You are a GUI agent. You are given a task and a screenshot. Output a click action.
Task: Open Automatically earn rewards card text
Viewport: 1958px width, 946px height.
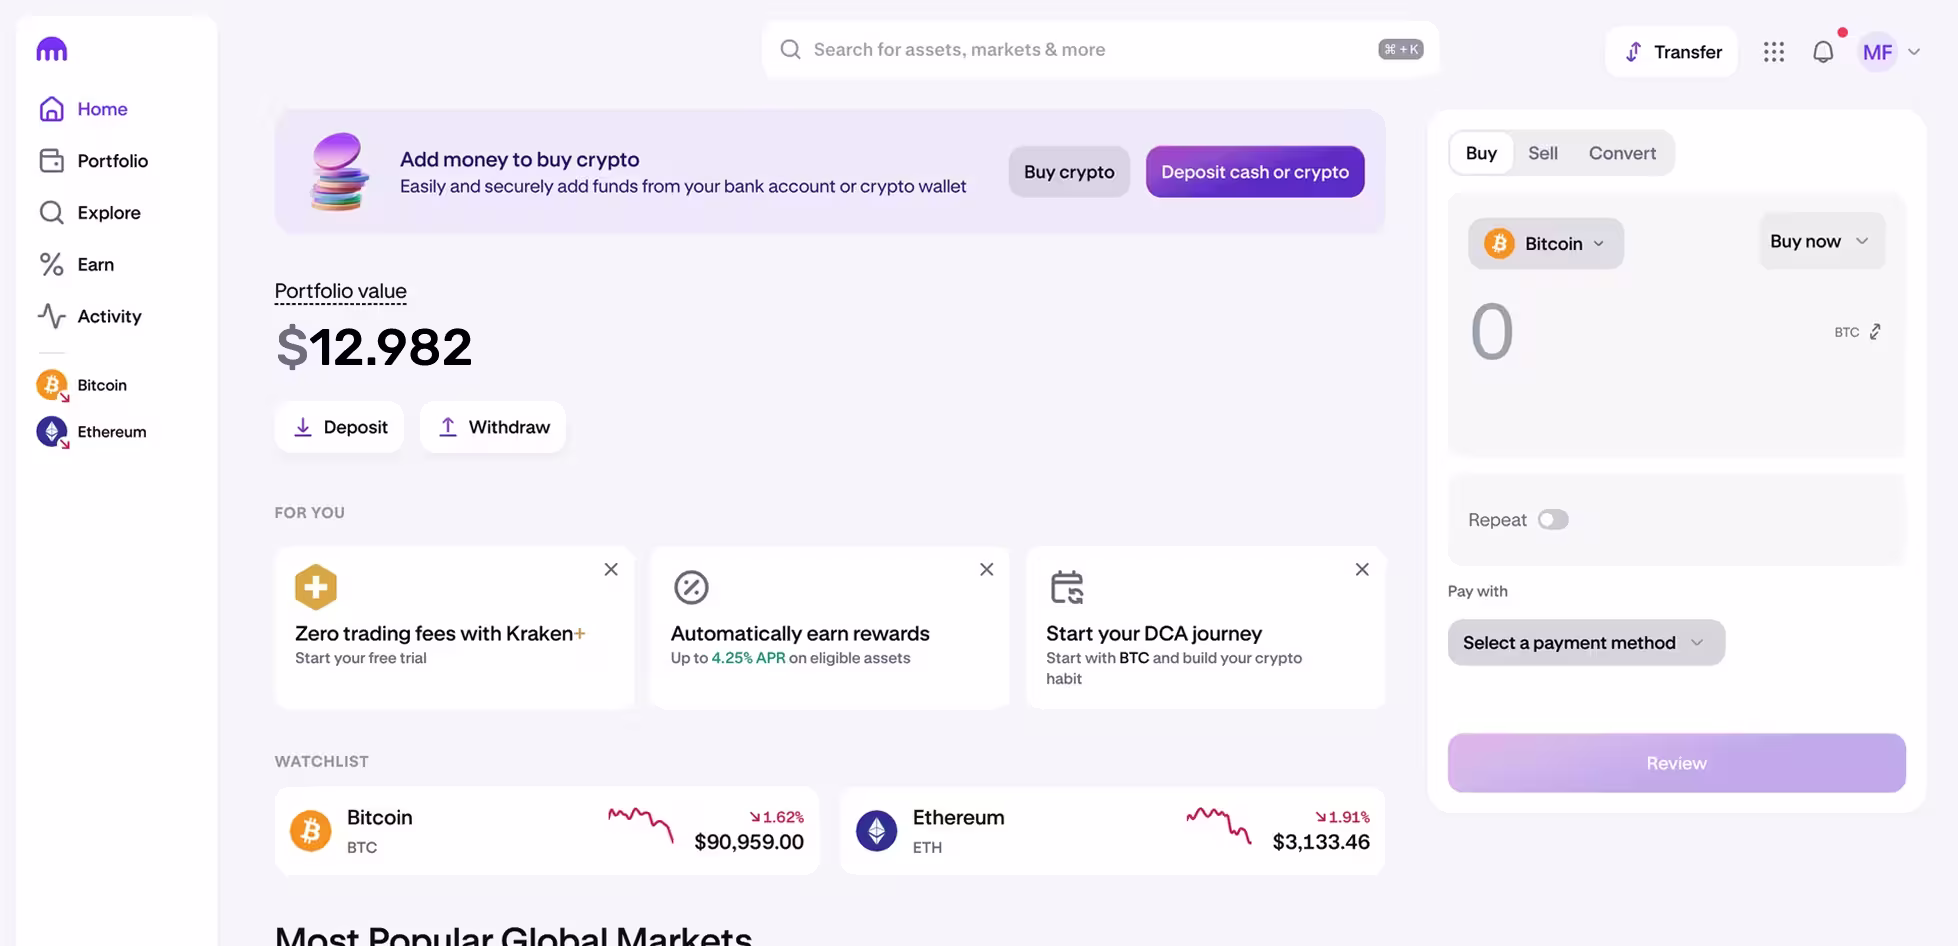pyautogui.click(x=800, y=634)
